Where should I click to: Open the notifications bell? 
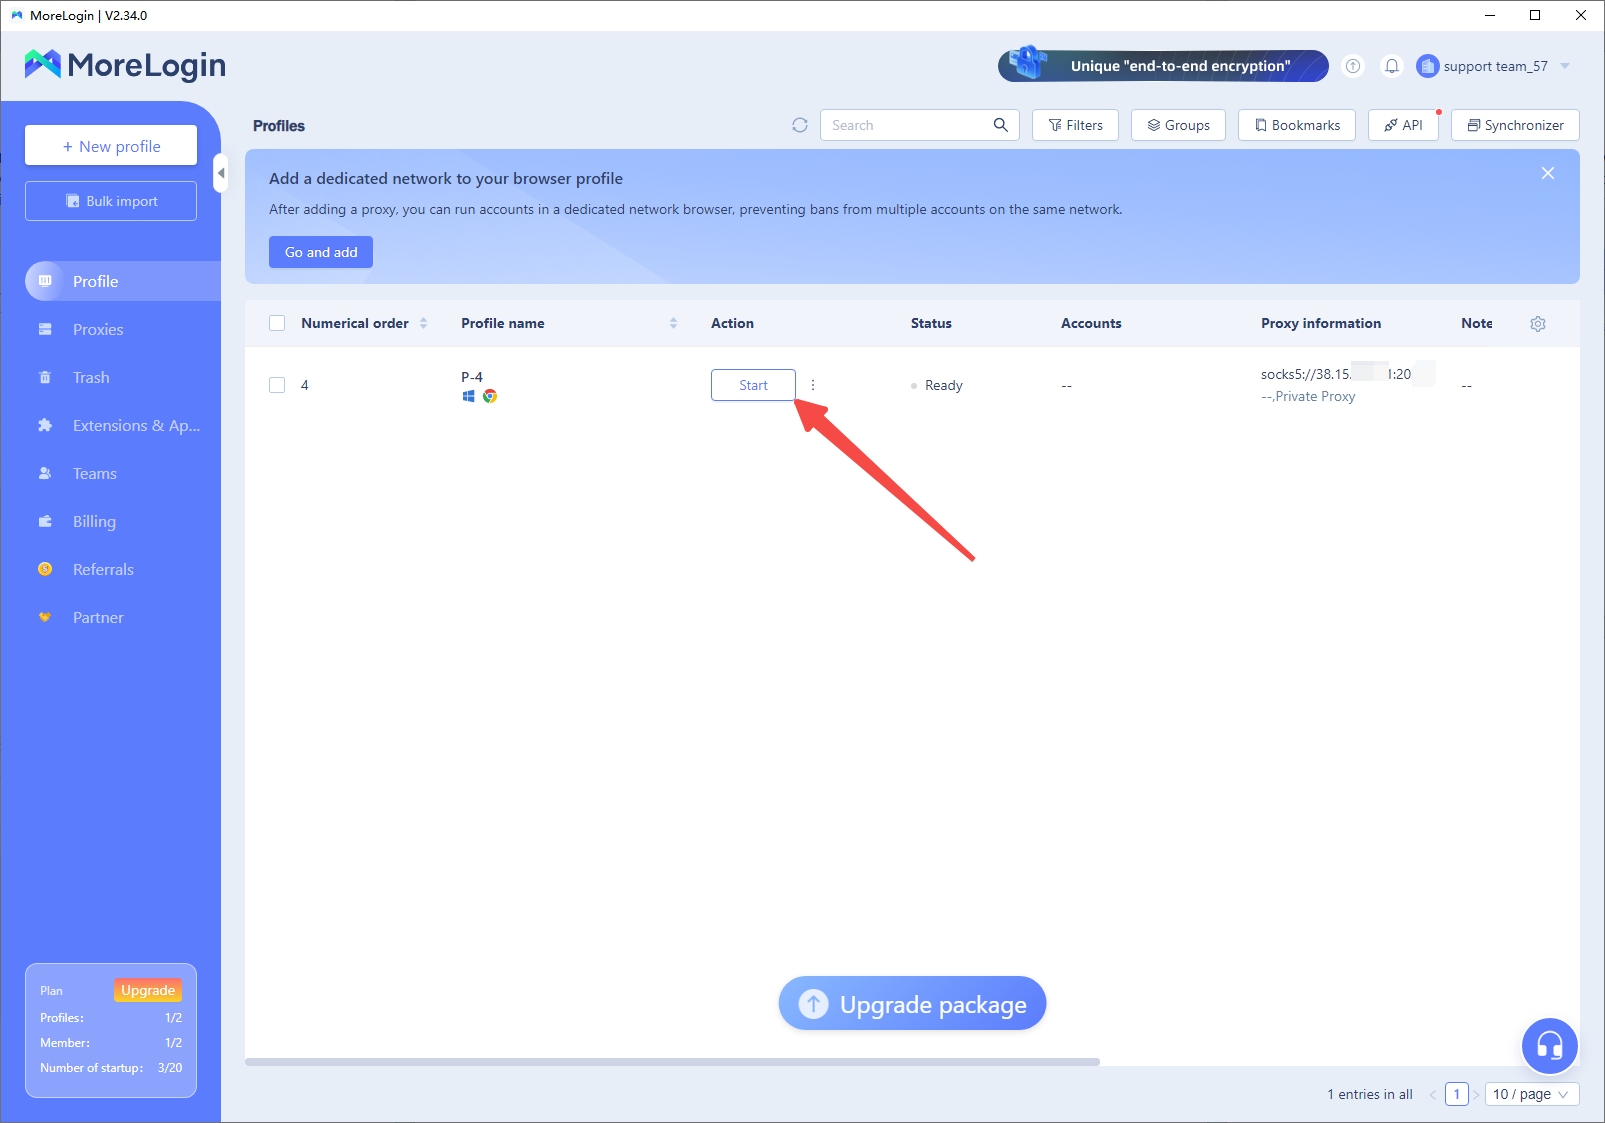point(1391,66)
